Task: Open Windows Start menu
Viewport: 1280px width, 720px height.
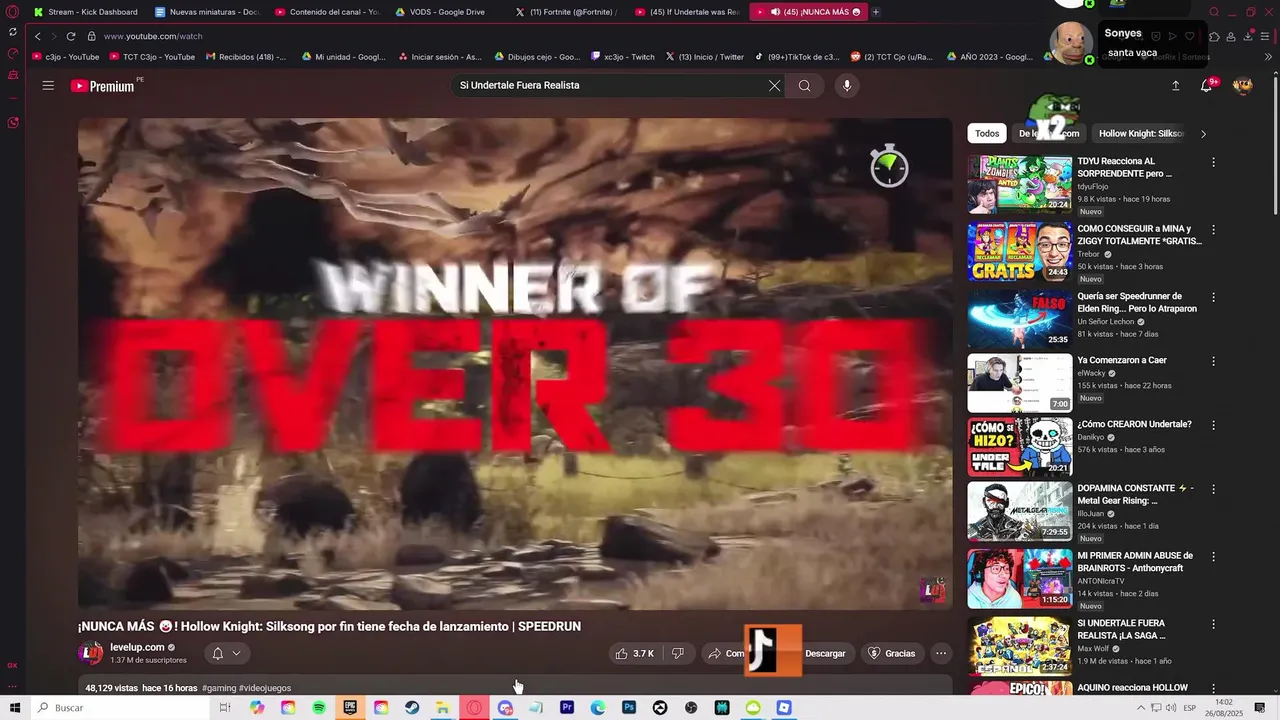Action: [15, 708]
